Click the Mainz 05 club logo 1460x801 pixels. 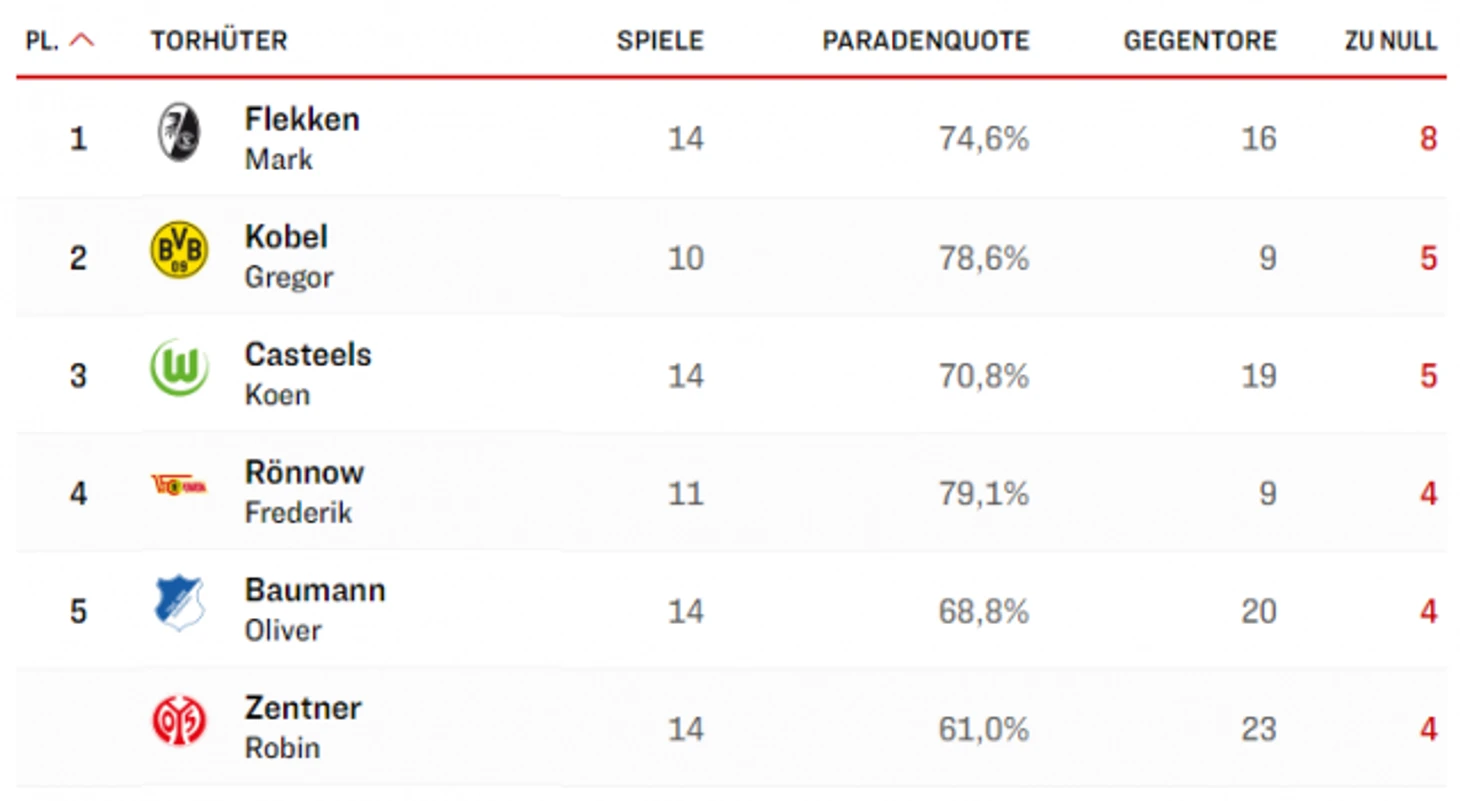pyautogui.click(x=179, y=720)
